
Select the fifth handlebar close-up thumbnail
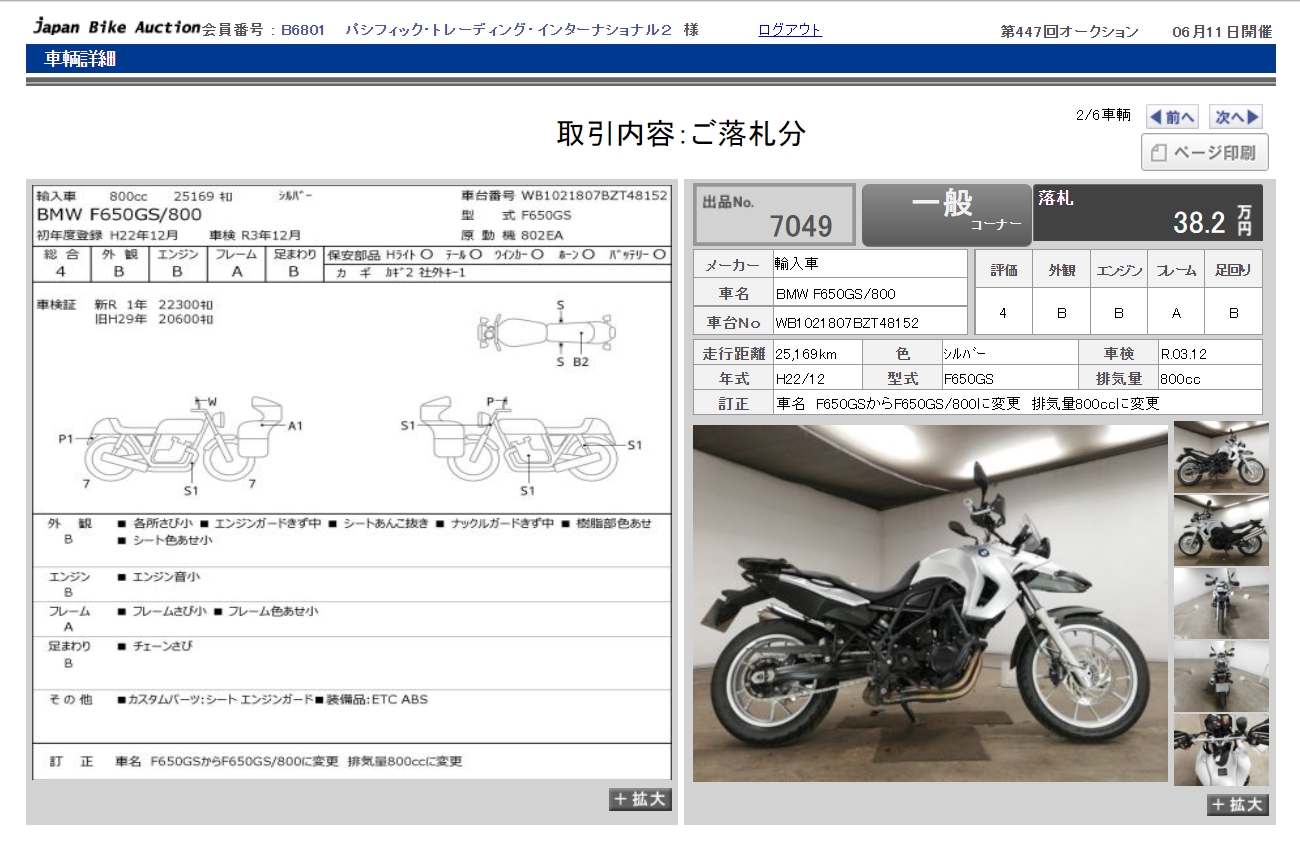tap(1221, 749)
